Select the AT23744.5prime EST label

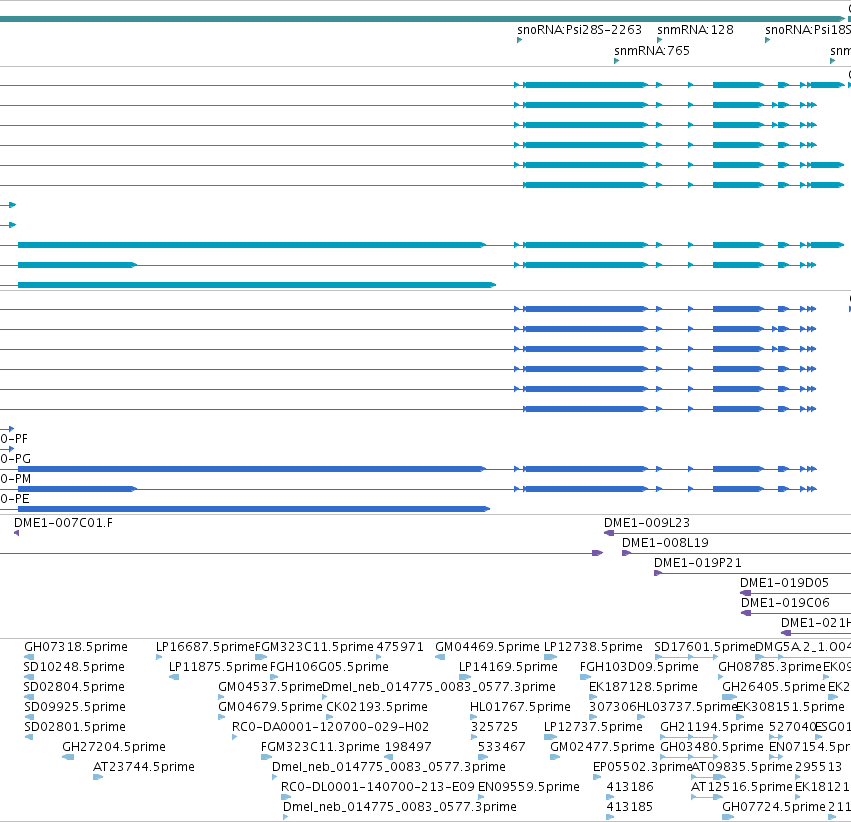pyautogui.click(x=144, y=767)
